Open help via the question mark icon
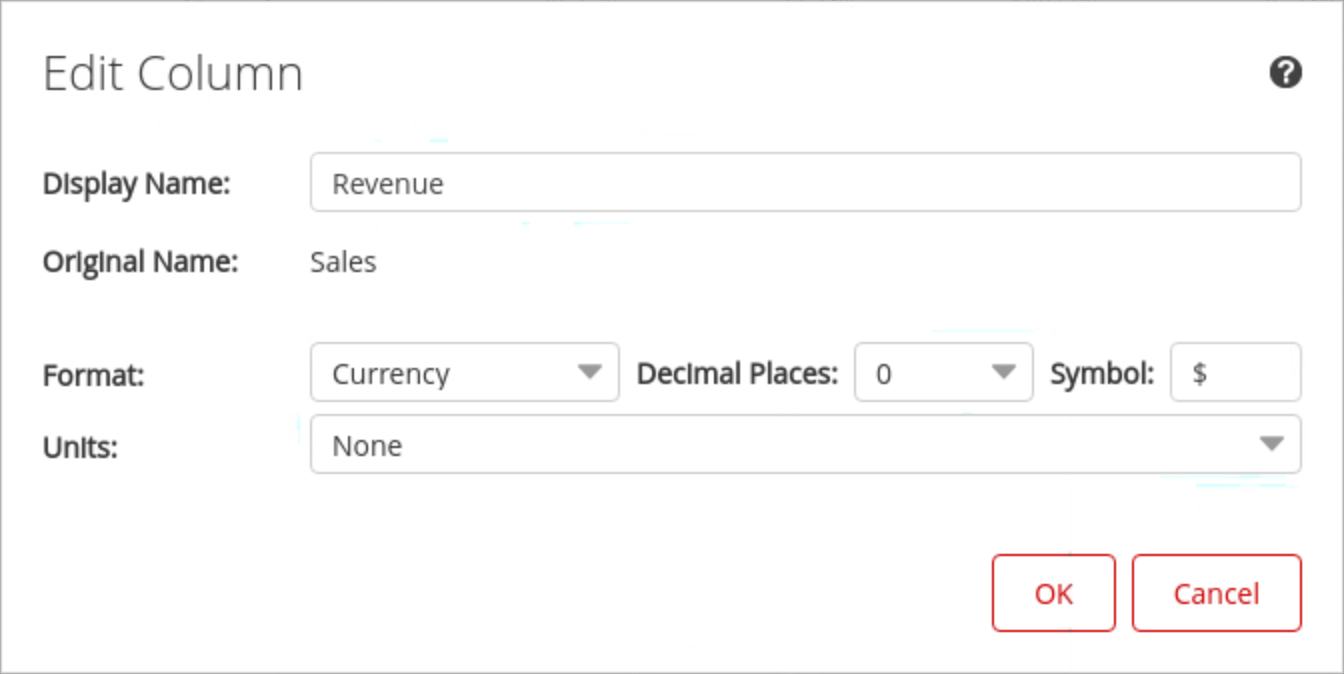The image size is (1344, 674). pos(1285,73)
